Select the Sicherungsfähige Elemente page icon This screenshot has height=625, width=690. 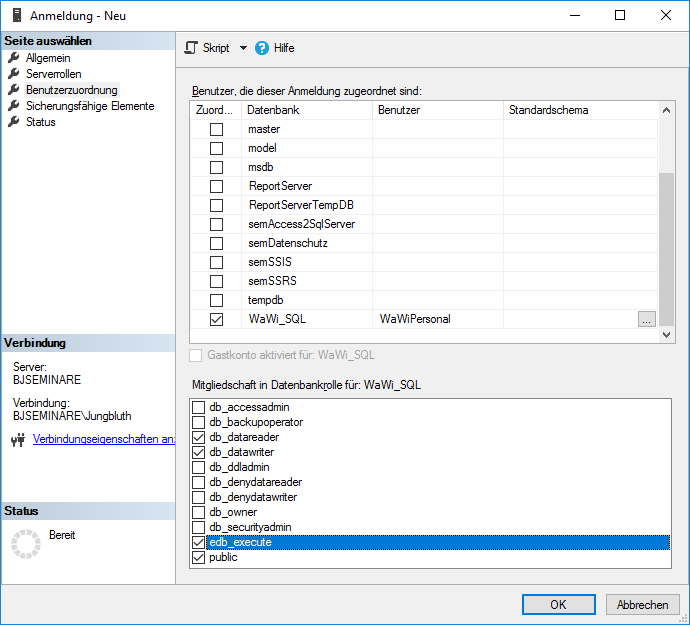(14, 106)
